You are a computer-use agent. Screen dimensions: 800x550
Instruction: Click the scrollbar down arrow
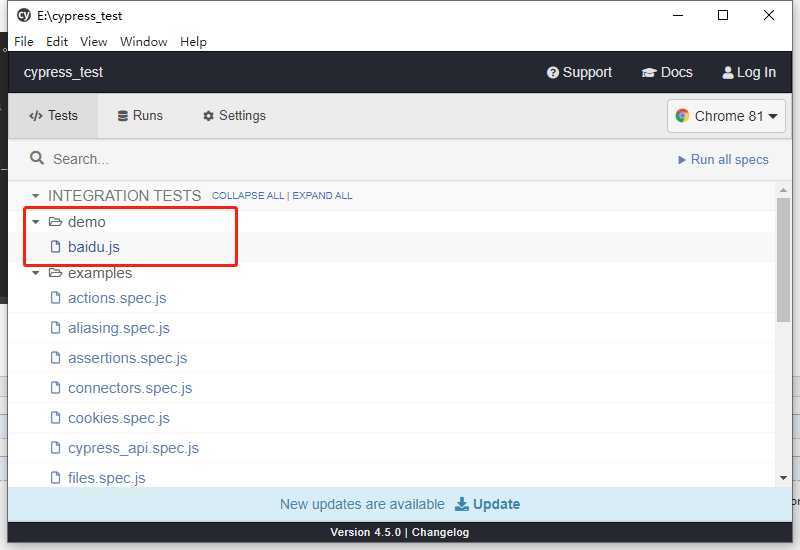point(783,478)
